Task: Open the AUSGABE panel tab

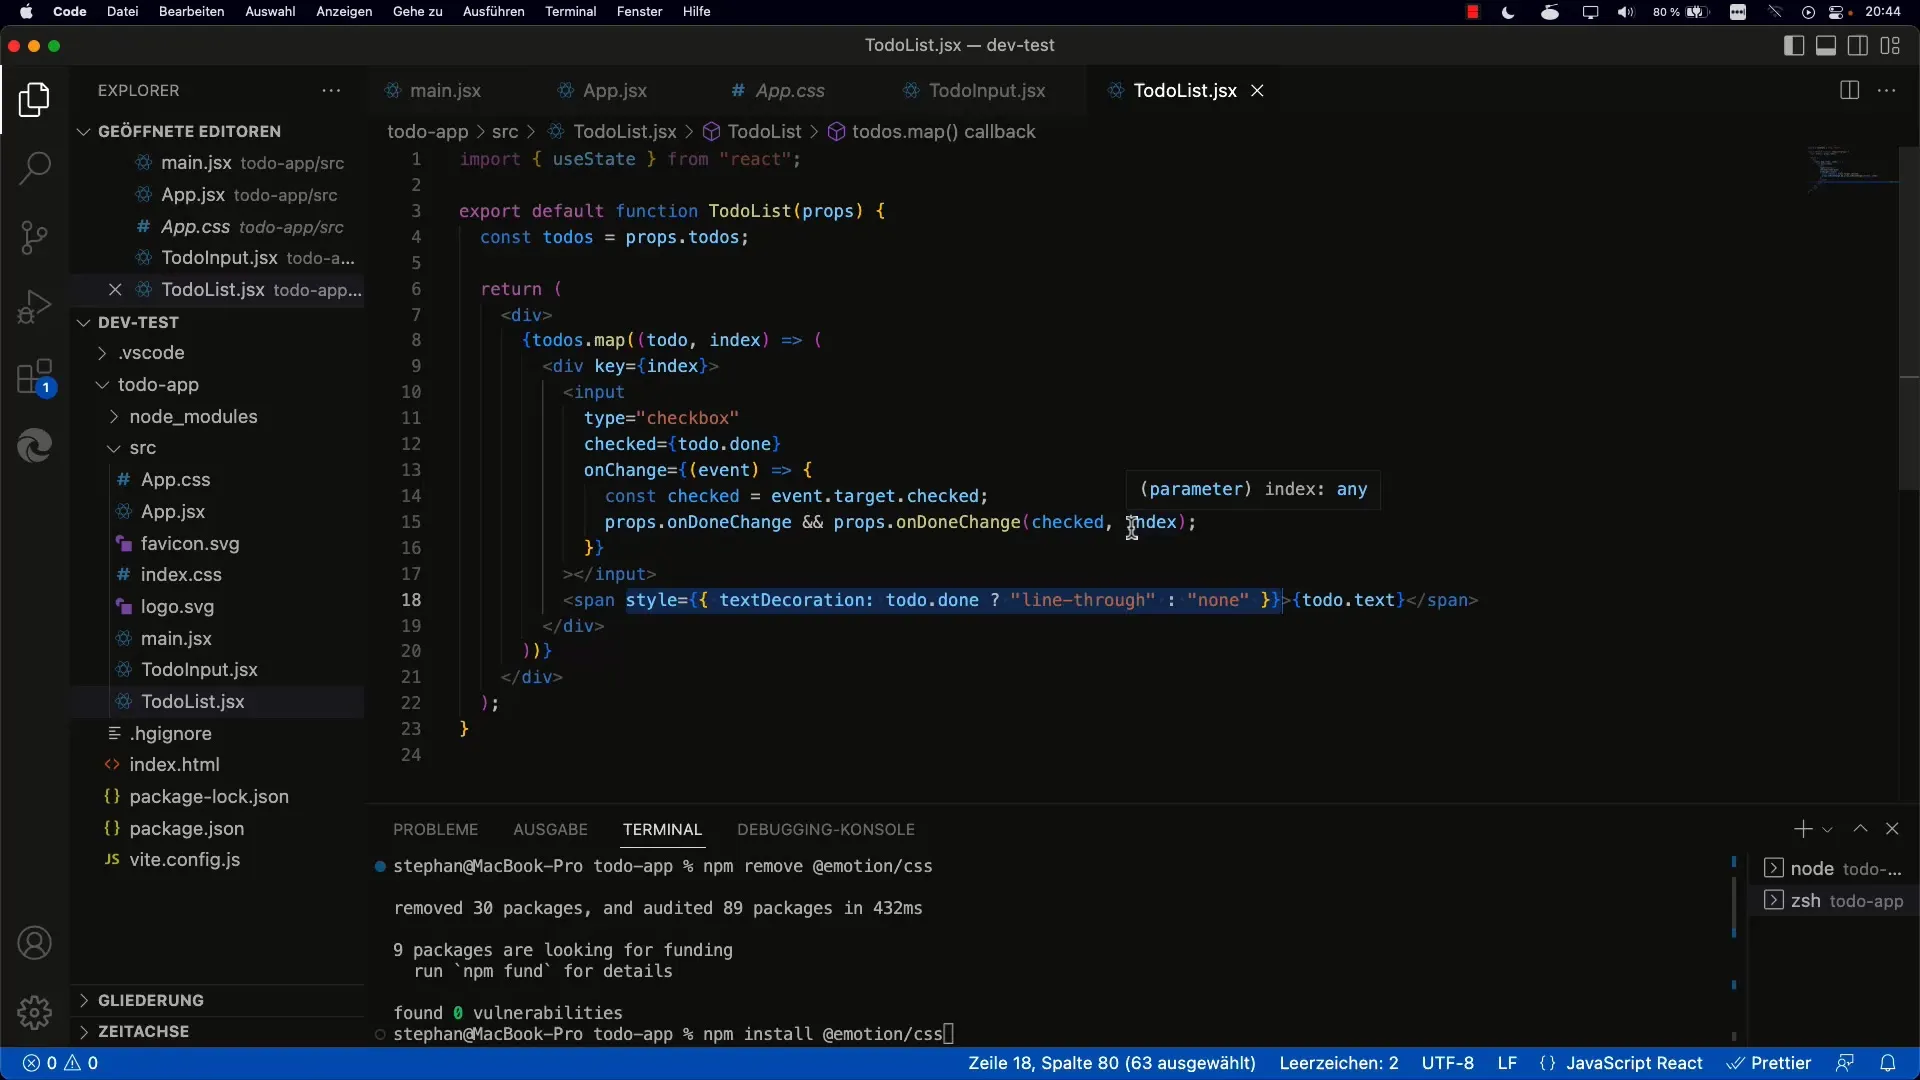Action: [550, 830]
